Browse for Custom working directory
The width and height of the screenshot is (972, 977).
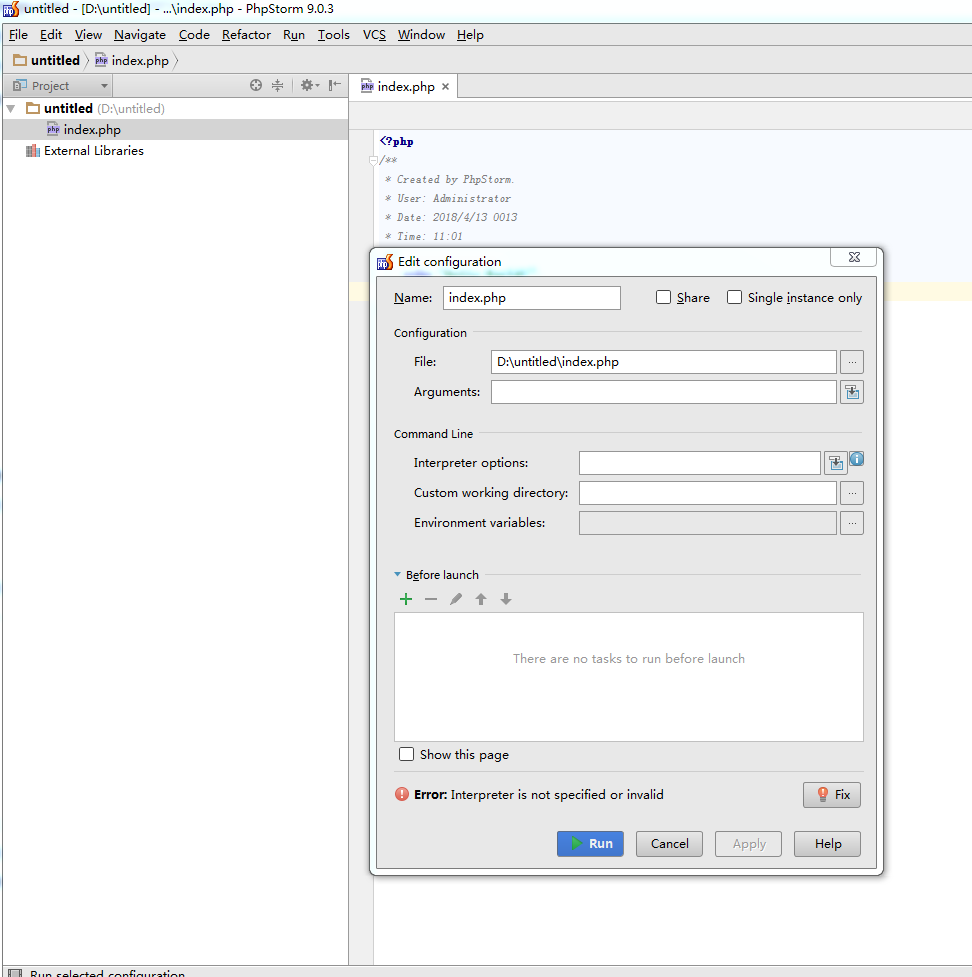coord(852,493)
